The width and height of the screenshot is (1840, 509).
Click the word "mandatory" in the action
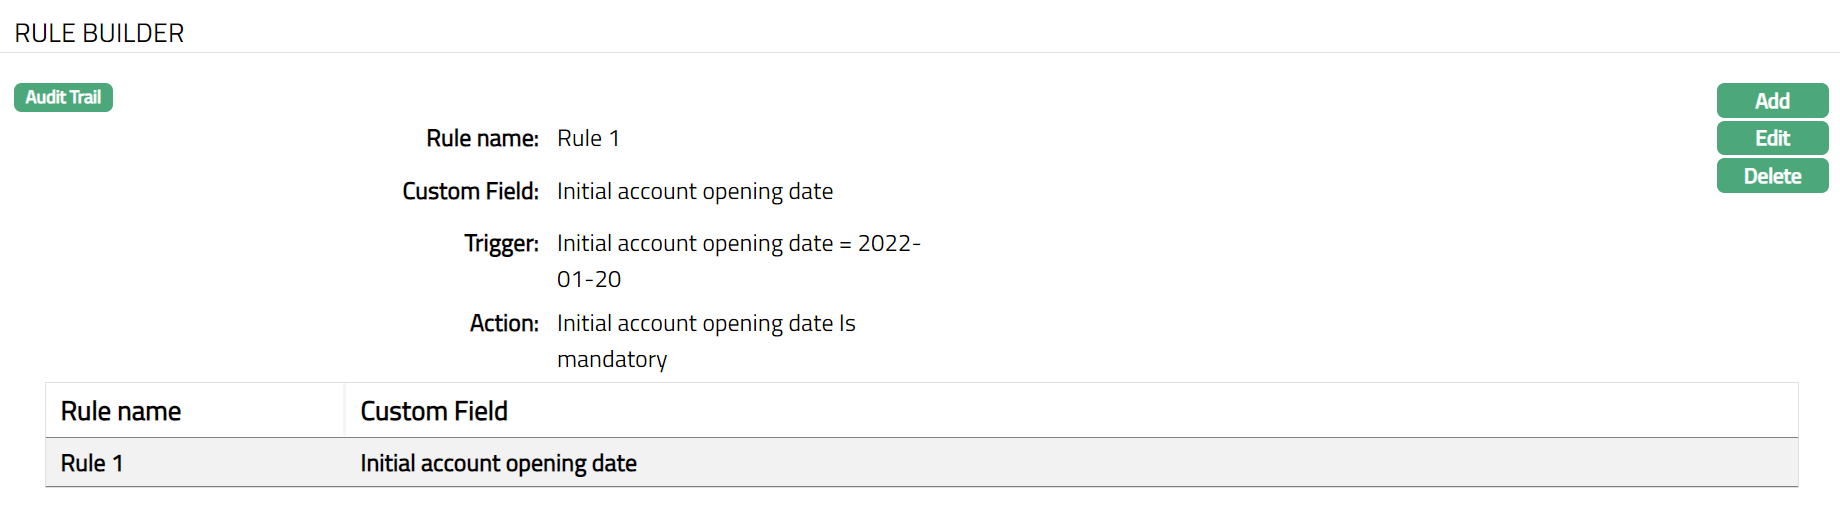pyautogui.click(x=612, y=359)
